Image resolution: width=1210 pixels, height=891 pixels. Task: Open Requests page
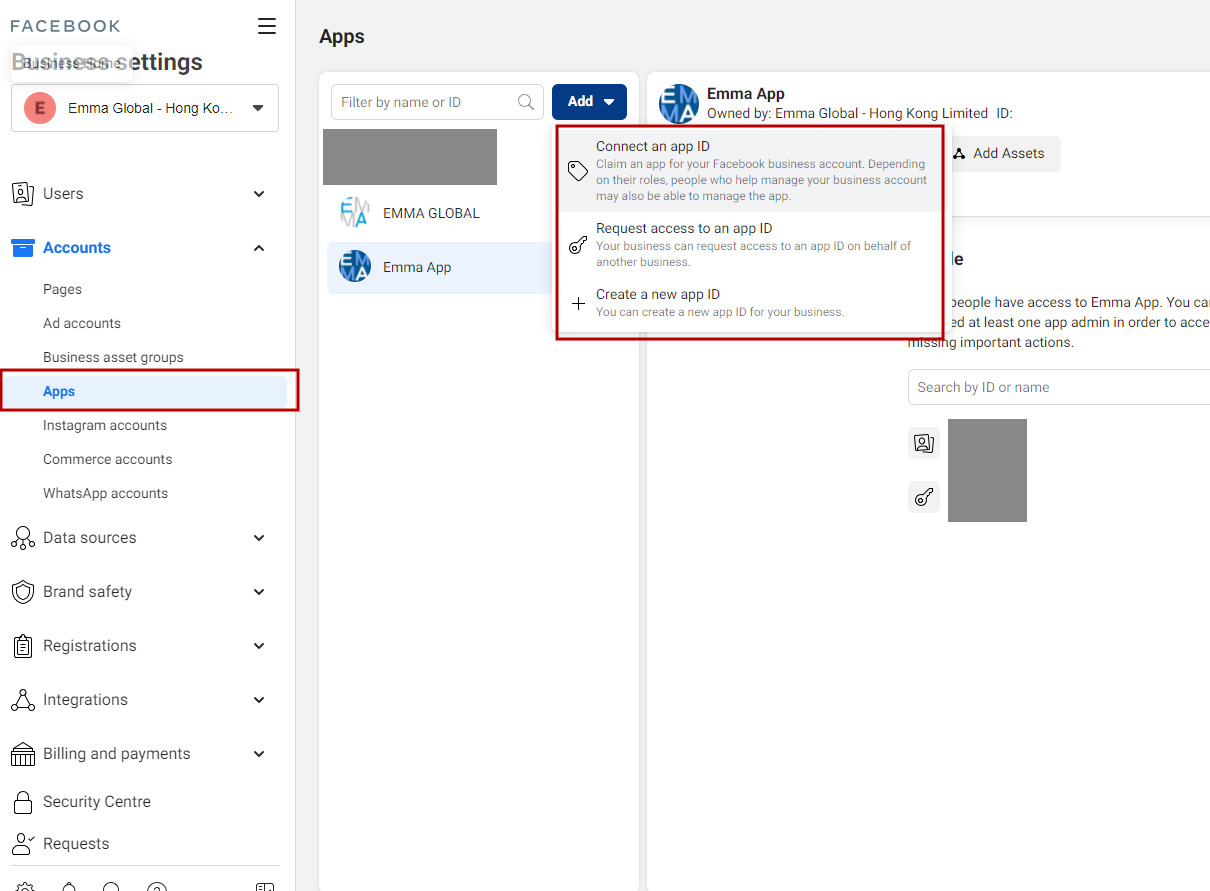tap(76, 844)
